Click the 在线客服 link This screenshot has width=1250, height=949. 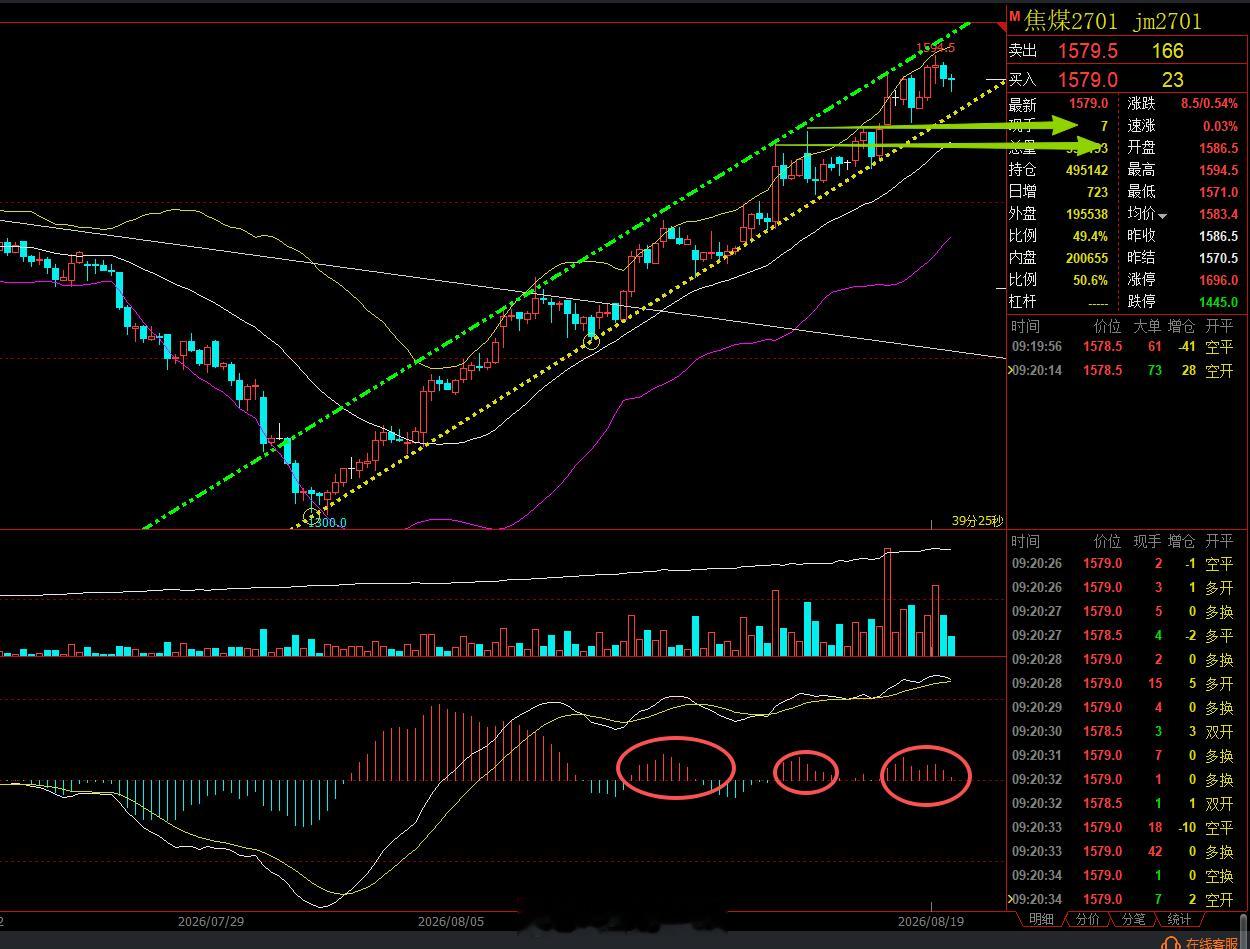tap(1212, 943)
